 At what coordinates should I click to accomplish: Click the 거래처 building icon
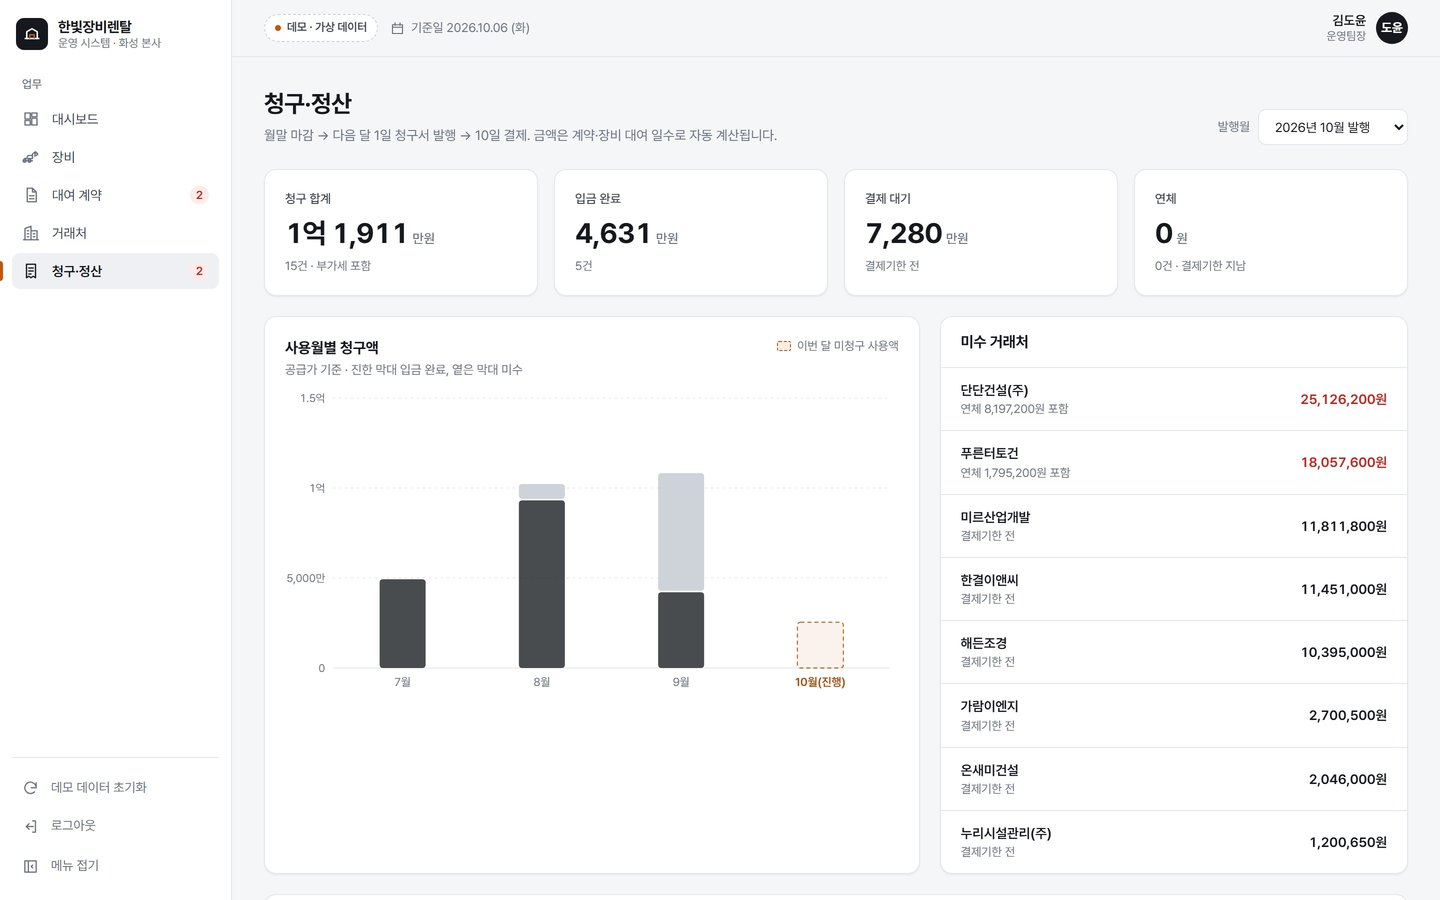31,233
